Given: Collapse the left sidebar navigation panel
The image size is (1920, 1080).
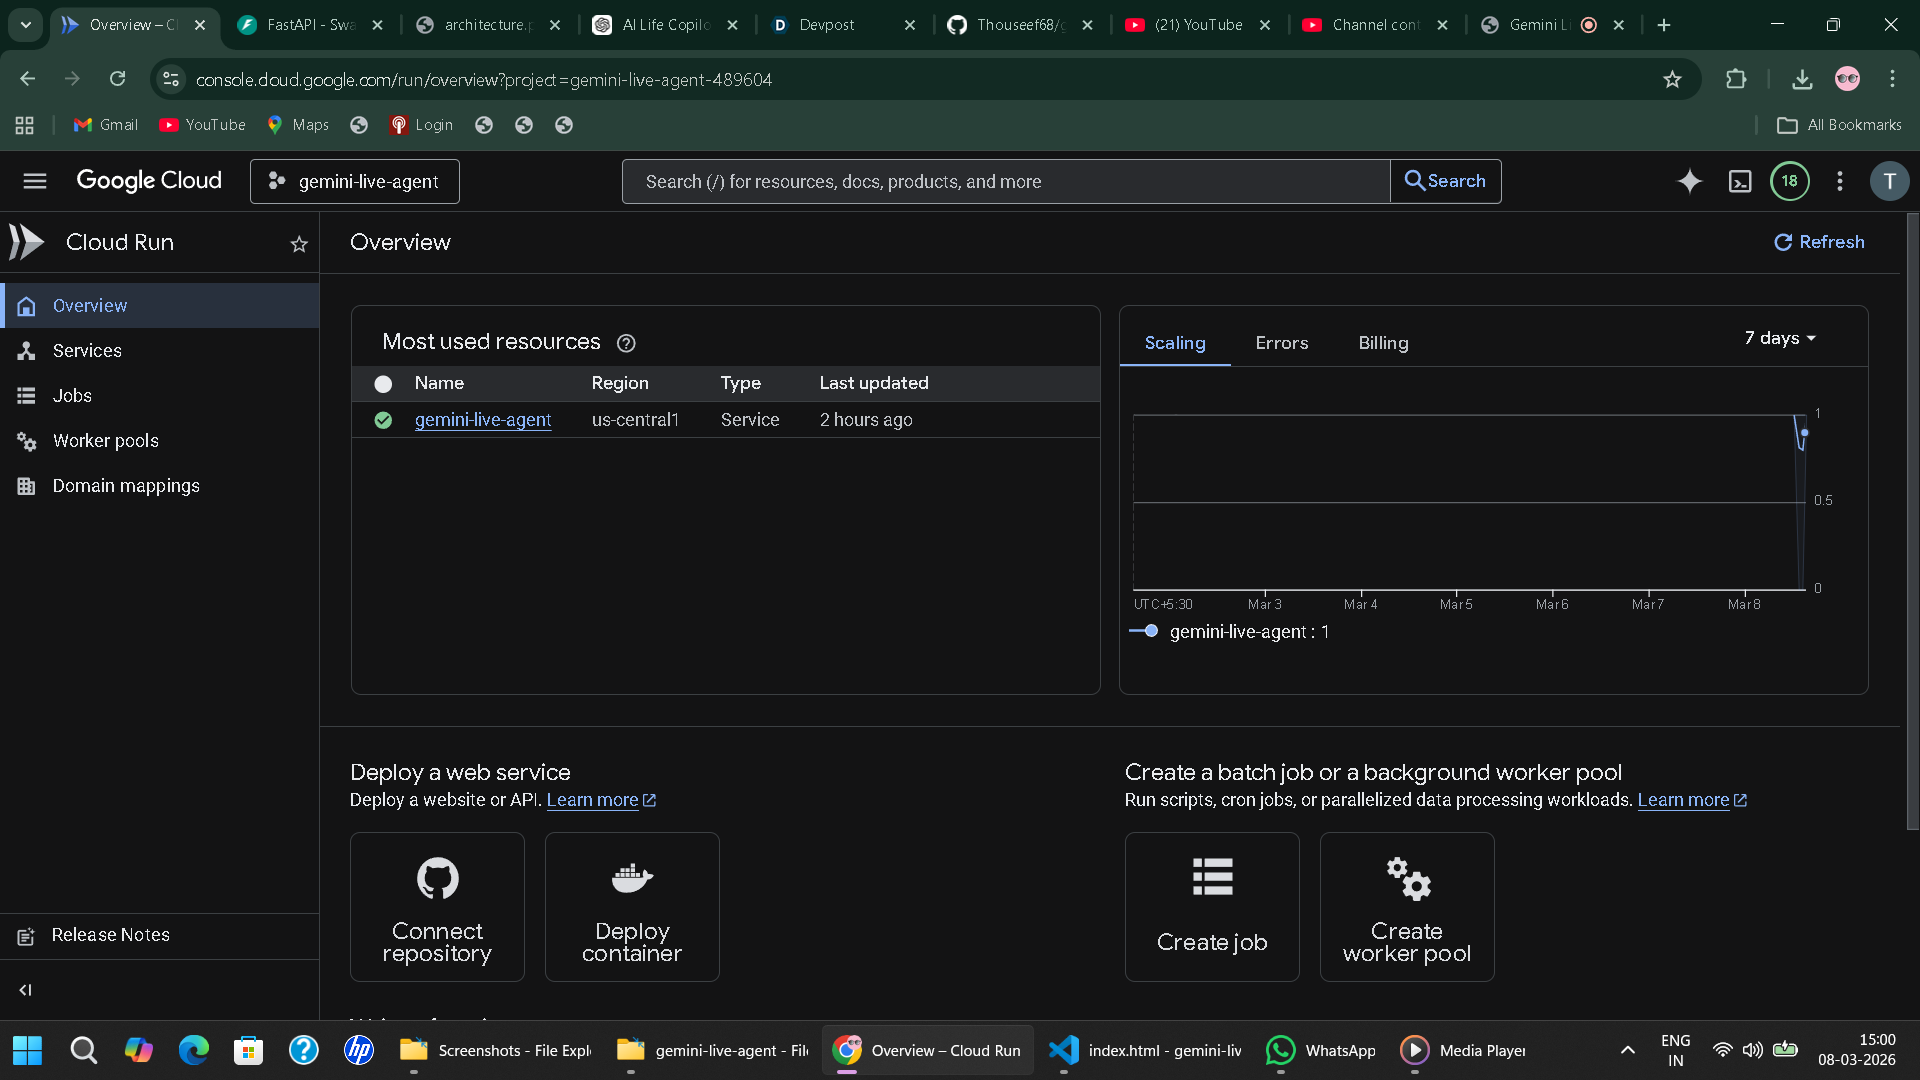Looking at the screenshot, I should [x=26, y=990].
